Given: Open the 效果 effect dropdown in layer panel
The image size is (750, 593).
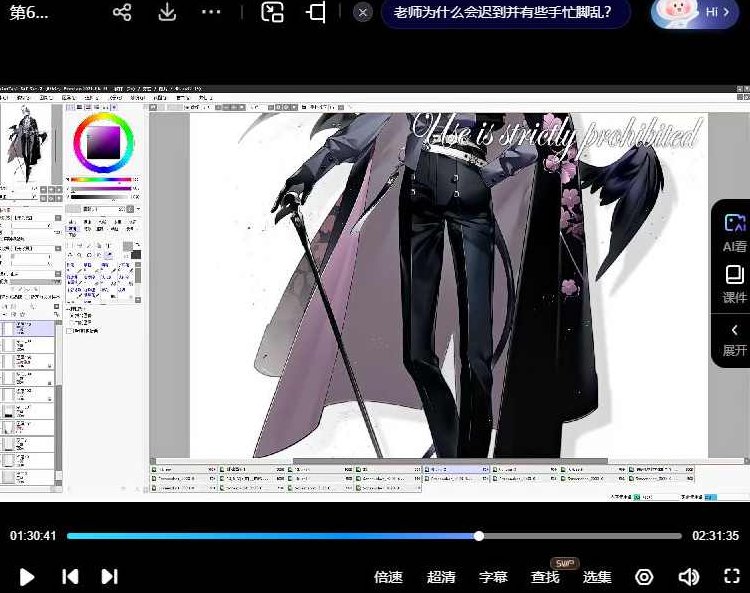Looking at the screenshot, I should coord(58,249).
